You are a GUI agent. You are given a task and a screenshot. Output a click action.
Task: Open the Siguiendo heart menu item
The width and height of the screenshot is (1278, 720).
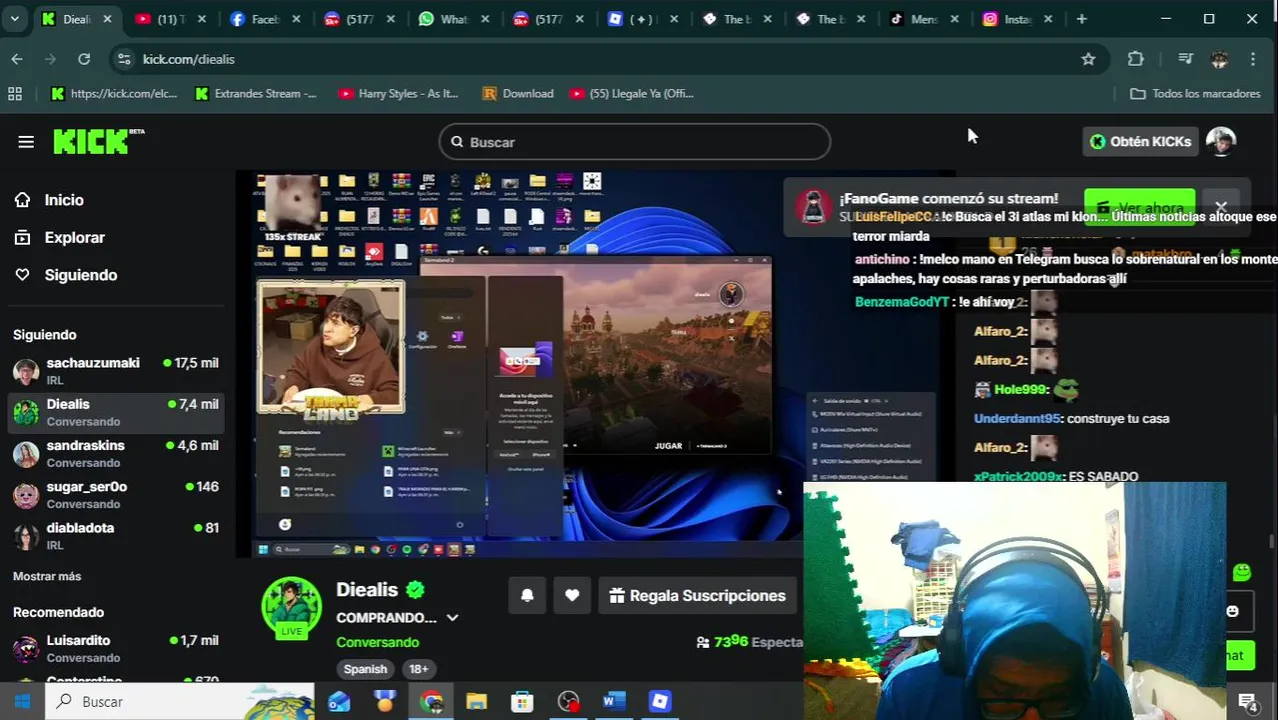click(x=80, y=275)
